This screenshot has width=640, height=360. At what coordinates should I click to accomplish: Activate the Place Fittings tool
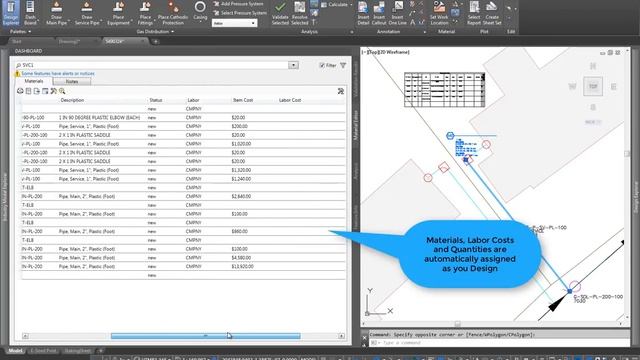pyautogui.click(x=145, y=13)
